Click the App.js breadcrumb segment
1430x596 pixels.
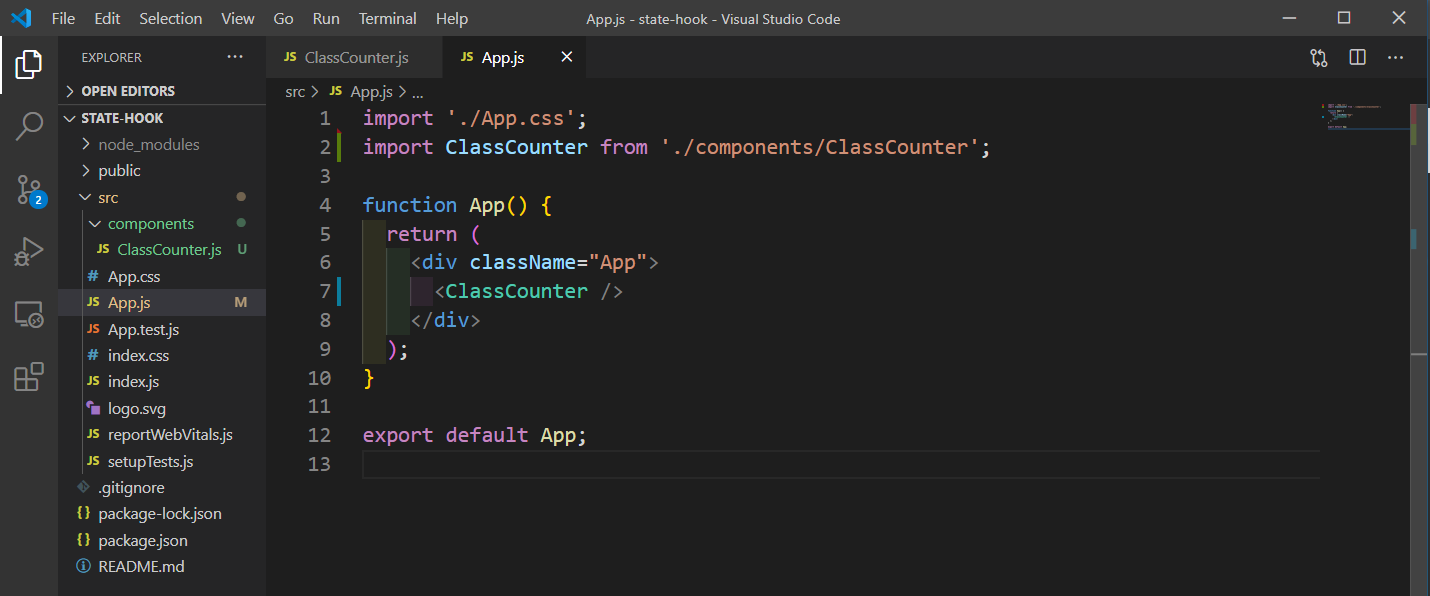point(371,91)
